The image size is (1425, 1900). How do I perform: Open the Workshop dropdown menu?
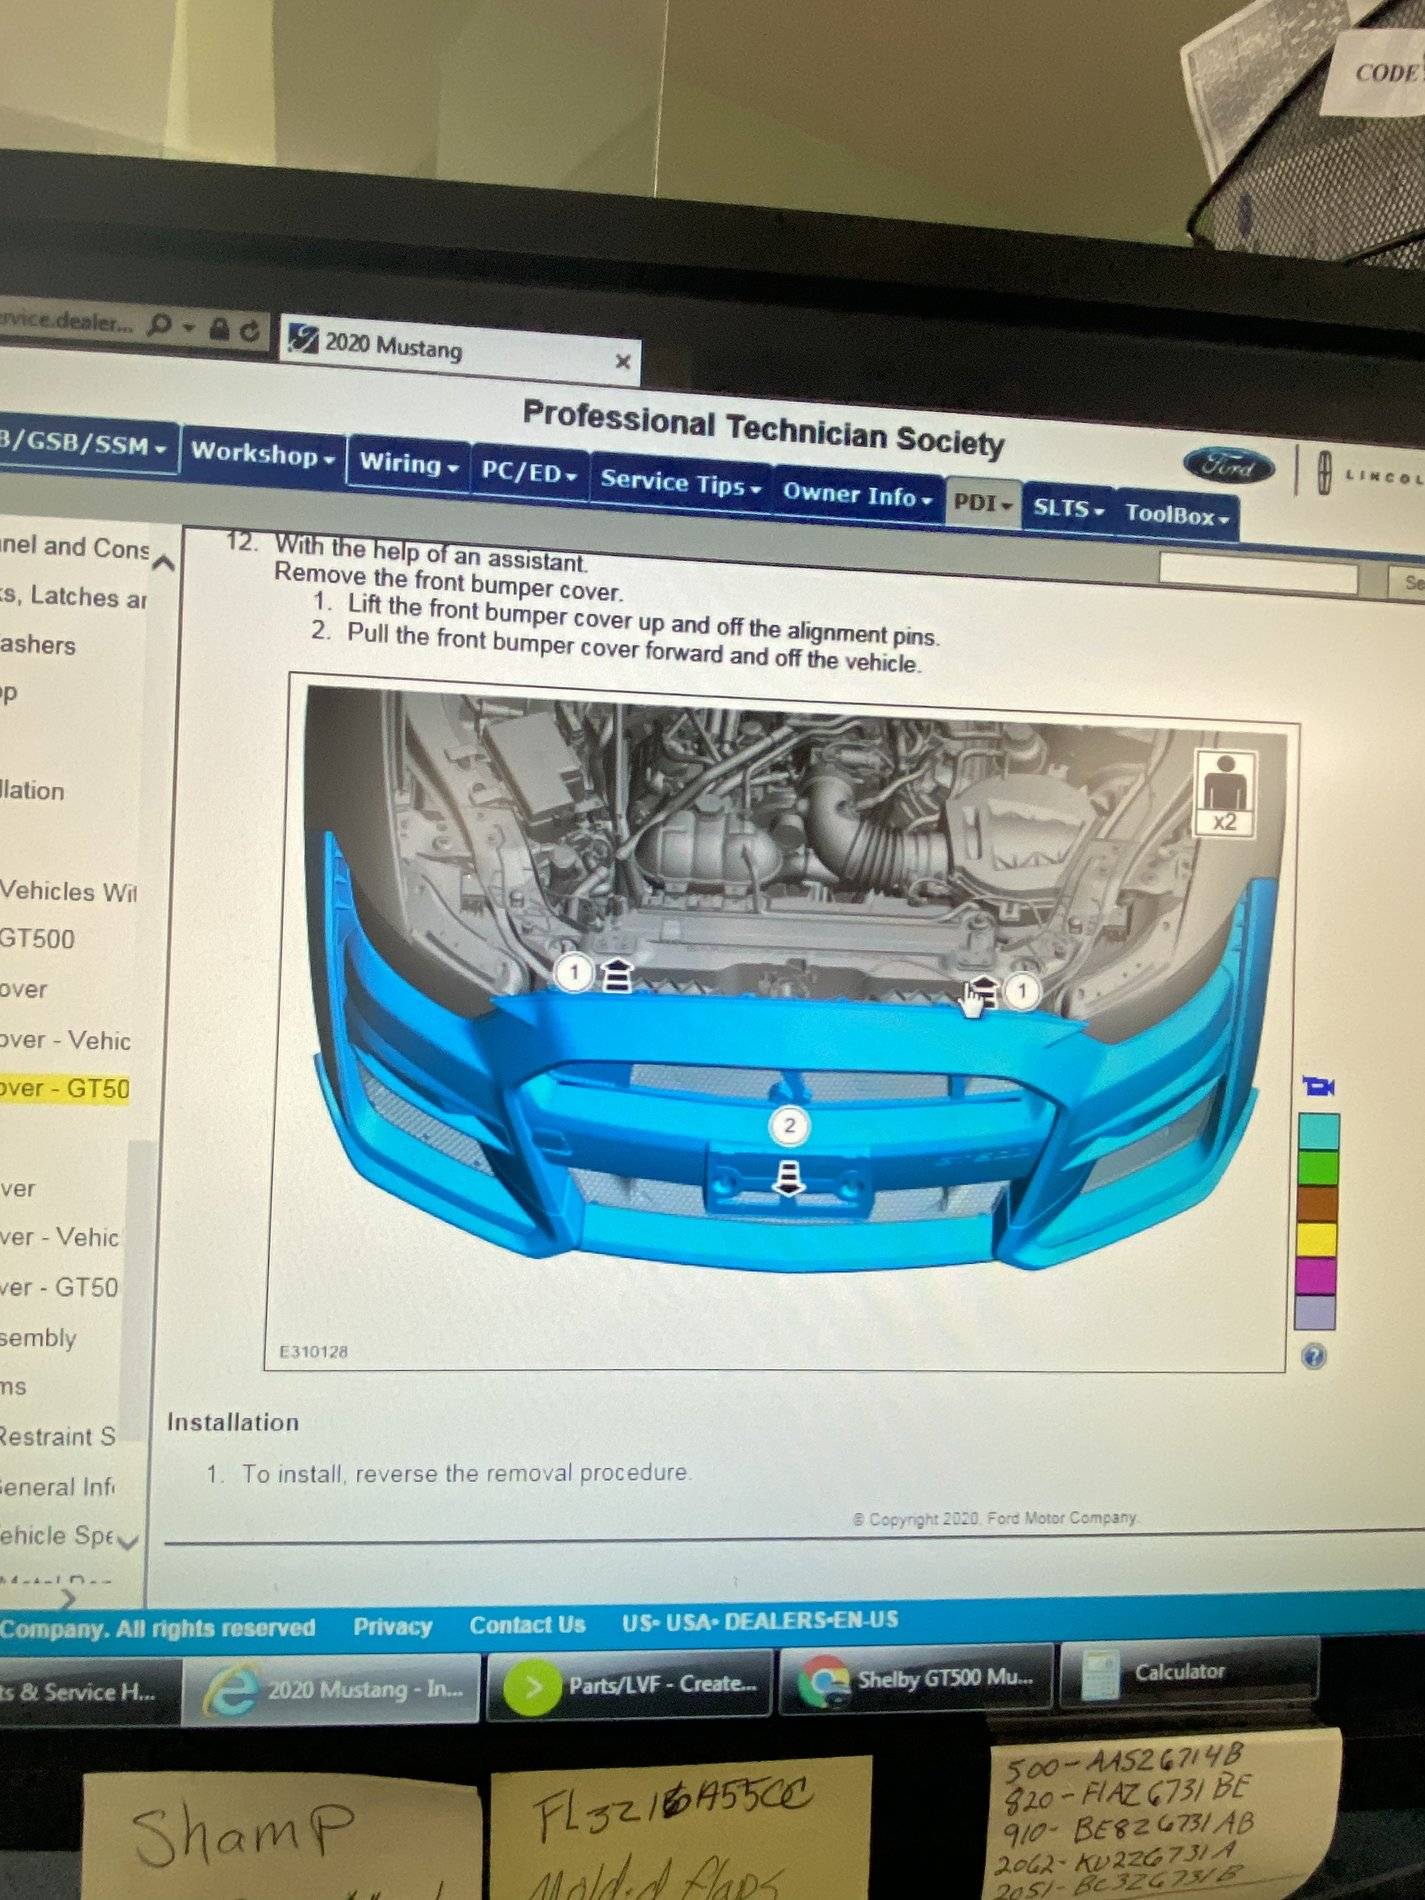pos(264,455)
